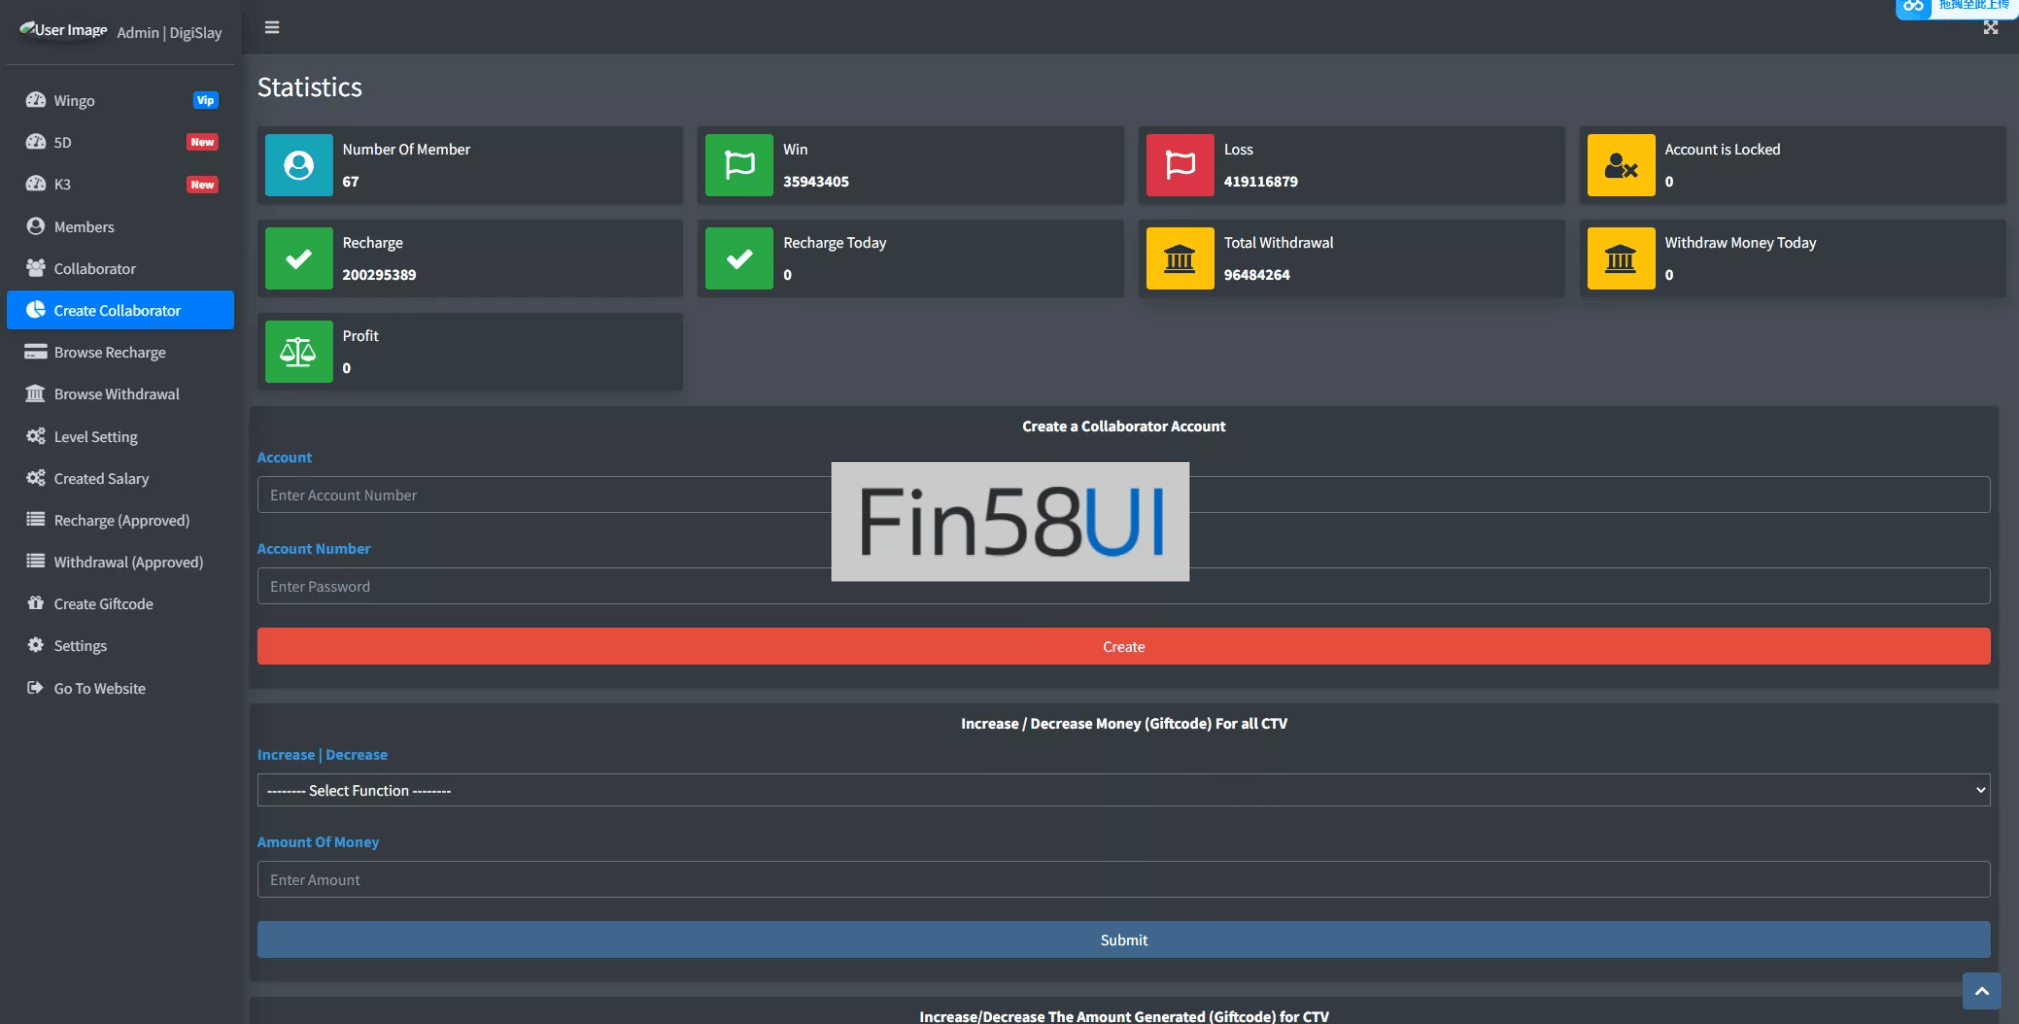2019x1024 pixels.
Task: Select Level Setting in sidebar
Action: point(95,437)
